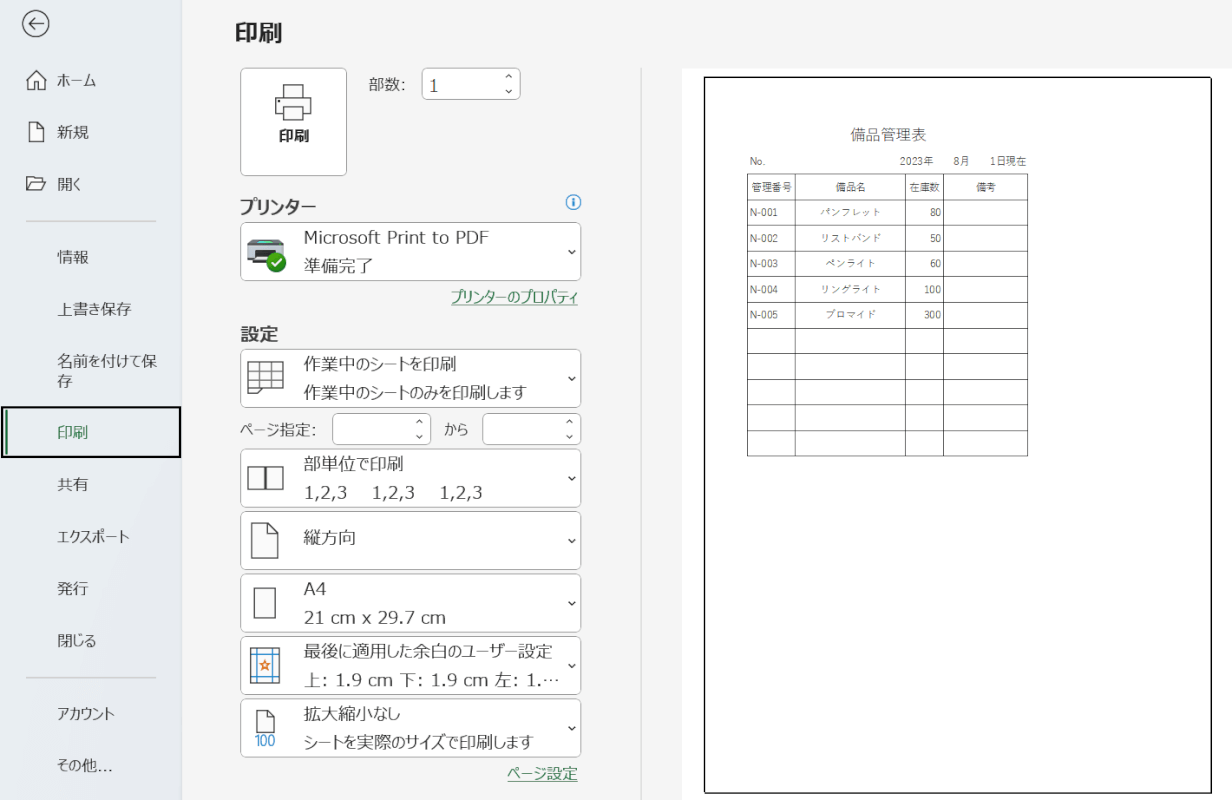Decrease the number of copies
This screenshot has height=800, width=1232.
click(508, 92)
